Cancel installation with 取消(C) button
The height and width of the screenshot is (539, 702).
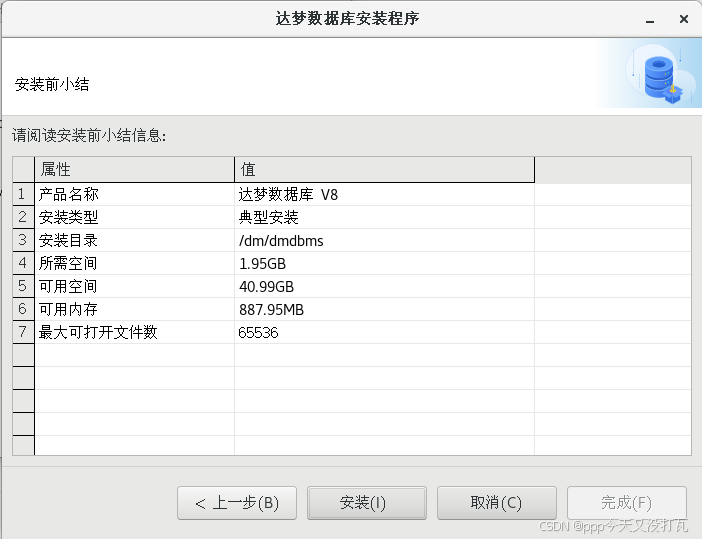coord(497,503)
